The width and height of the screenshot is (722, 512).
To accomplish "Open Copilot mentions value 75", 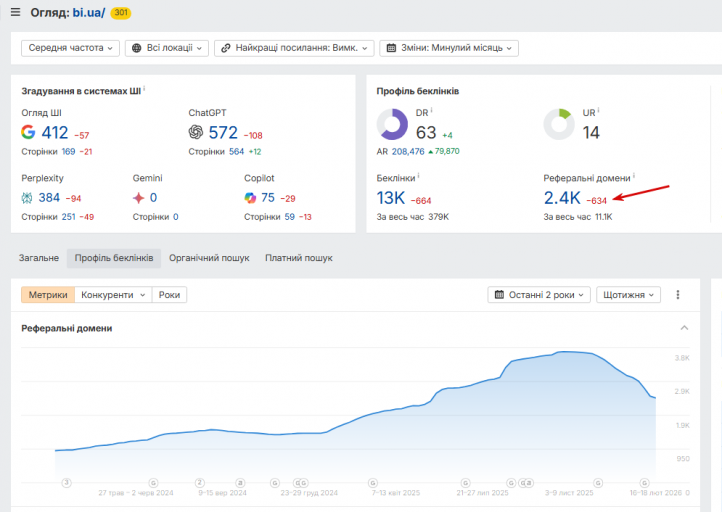I will coord(268,198).
